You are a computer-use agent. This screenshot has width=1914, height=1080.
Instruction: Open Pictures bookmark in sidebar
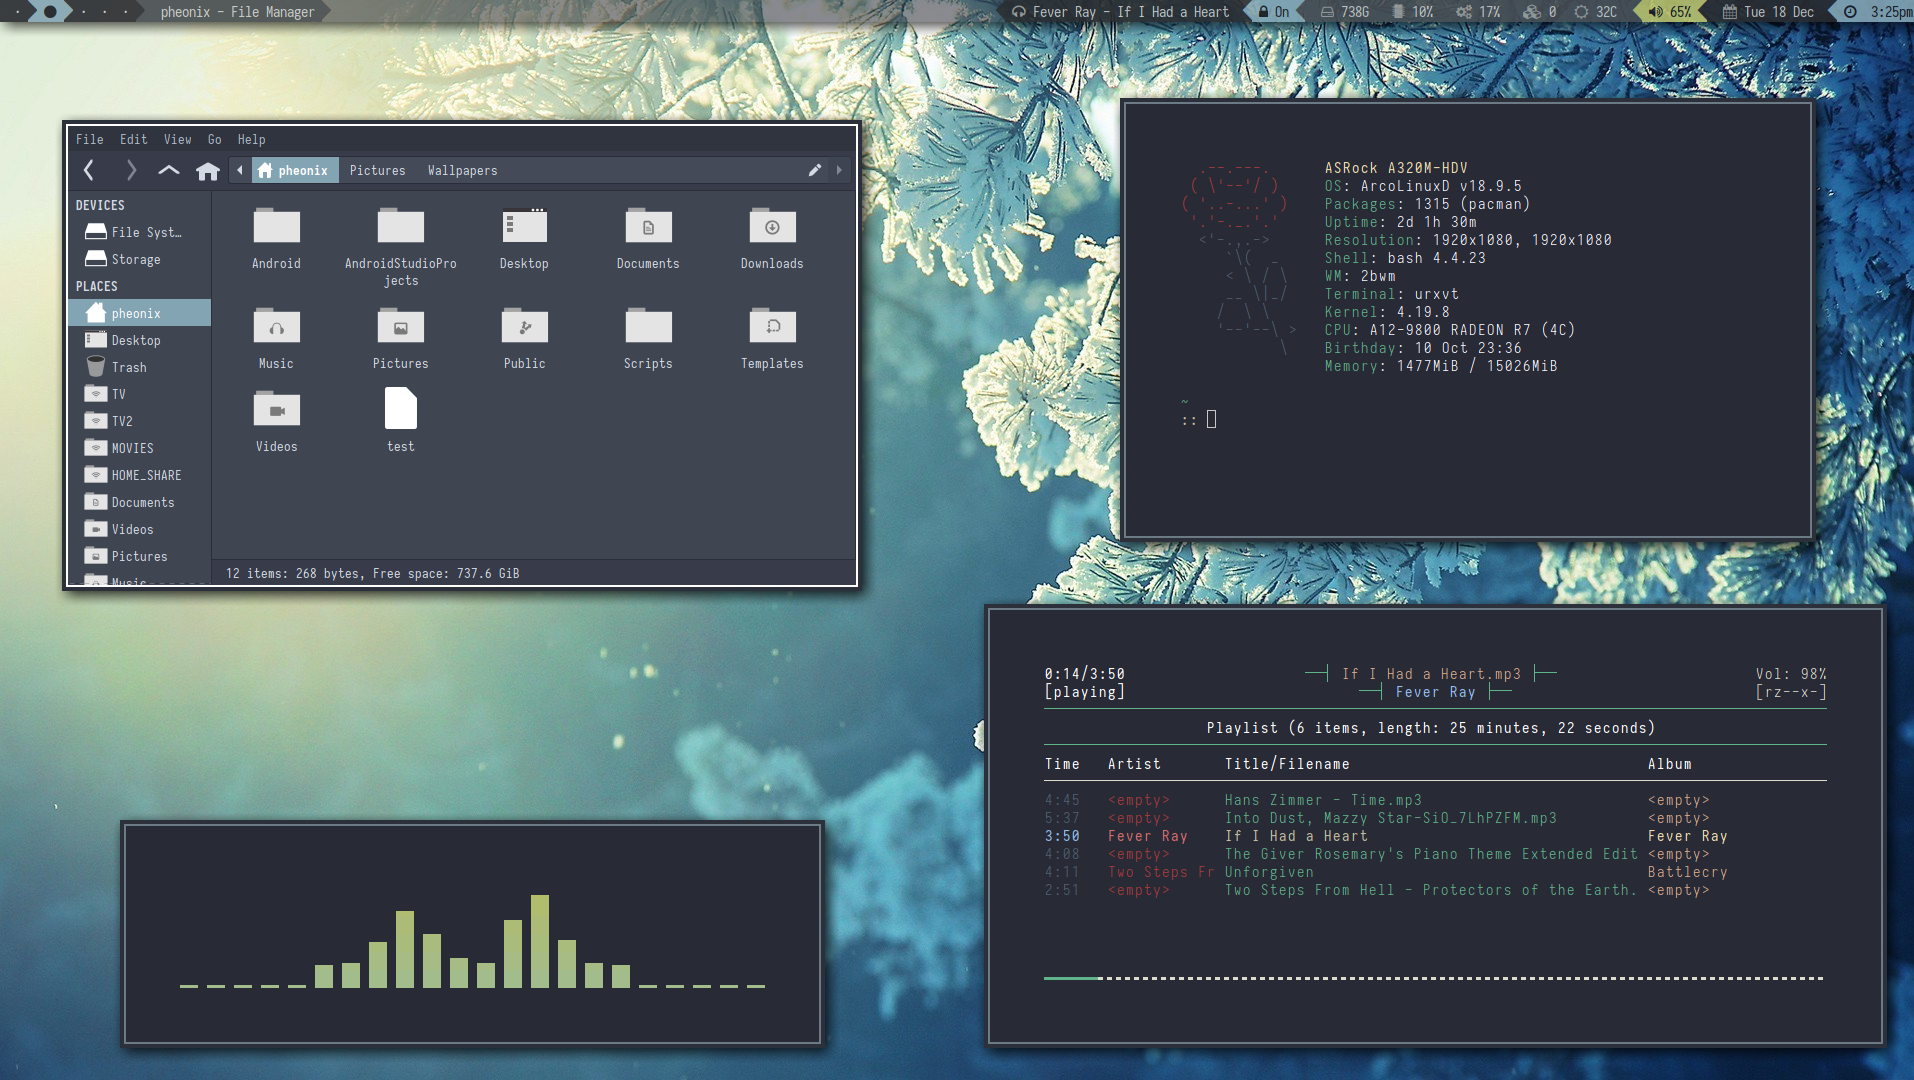[139, 556]
